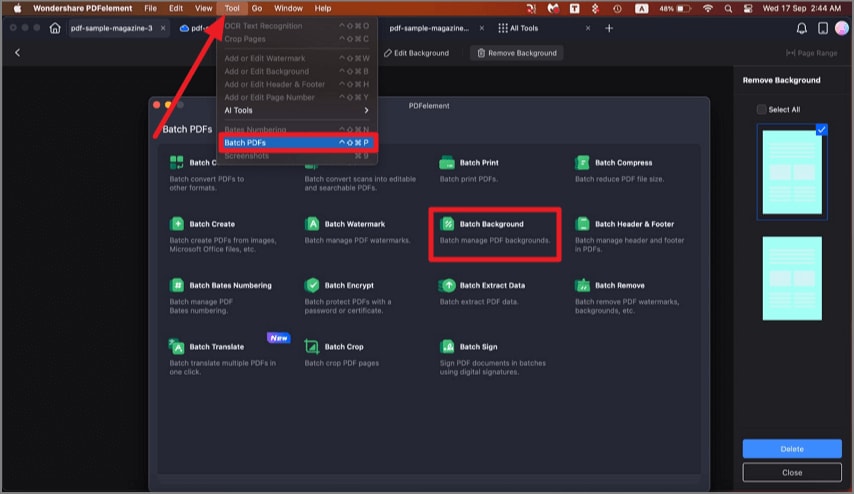This screenshot has height=494, width=854.
Task: Click the Close button
Action: tap(792, 472)
